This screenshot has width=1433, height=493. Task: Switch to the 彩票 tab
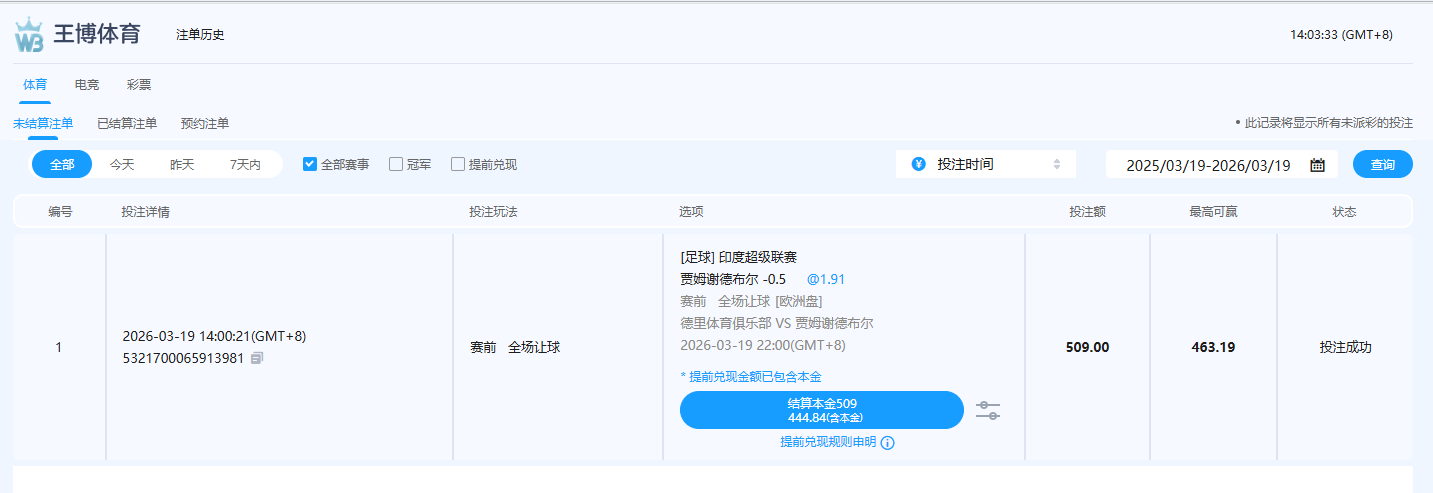click(139, 85)
